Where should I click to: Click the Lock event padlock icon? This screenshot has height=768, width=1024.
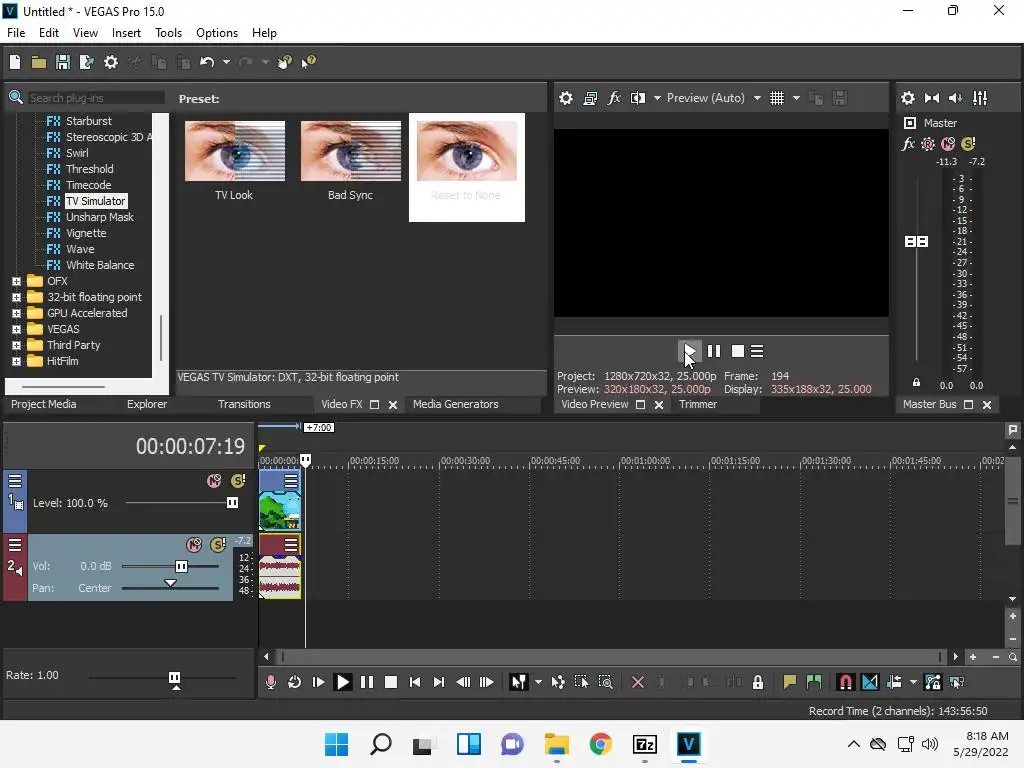point(758,682)
